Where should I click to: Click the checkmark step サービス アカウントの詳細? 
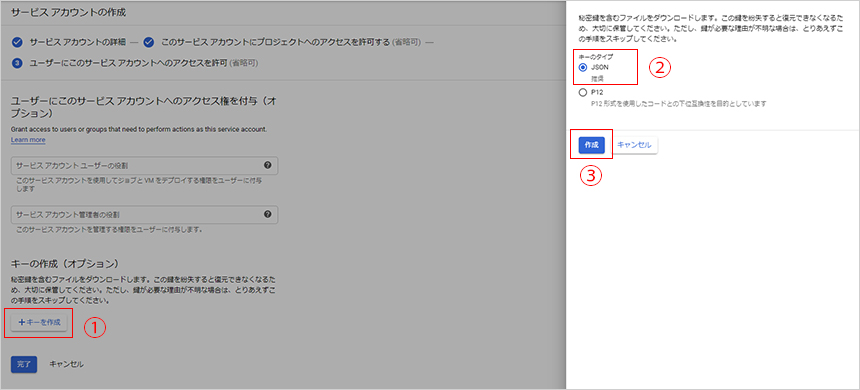click(16, 42)
